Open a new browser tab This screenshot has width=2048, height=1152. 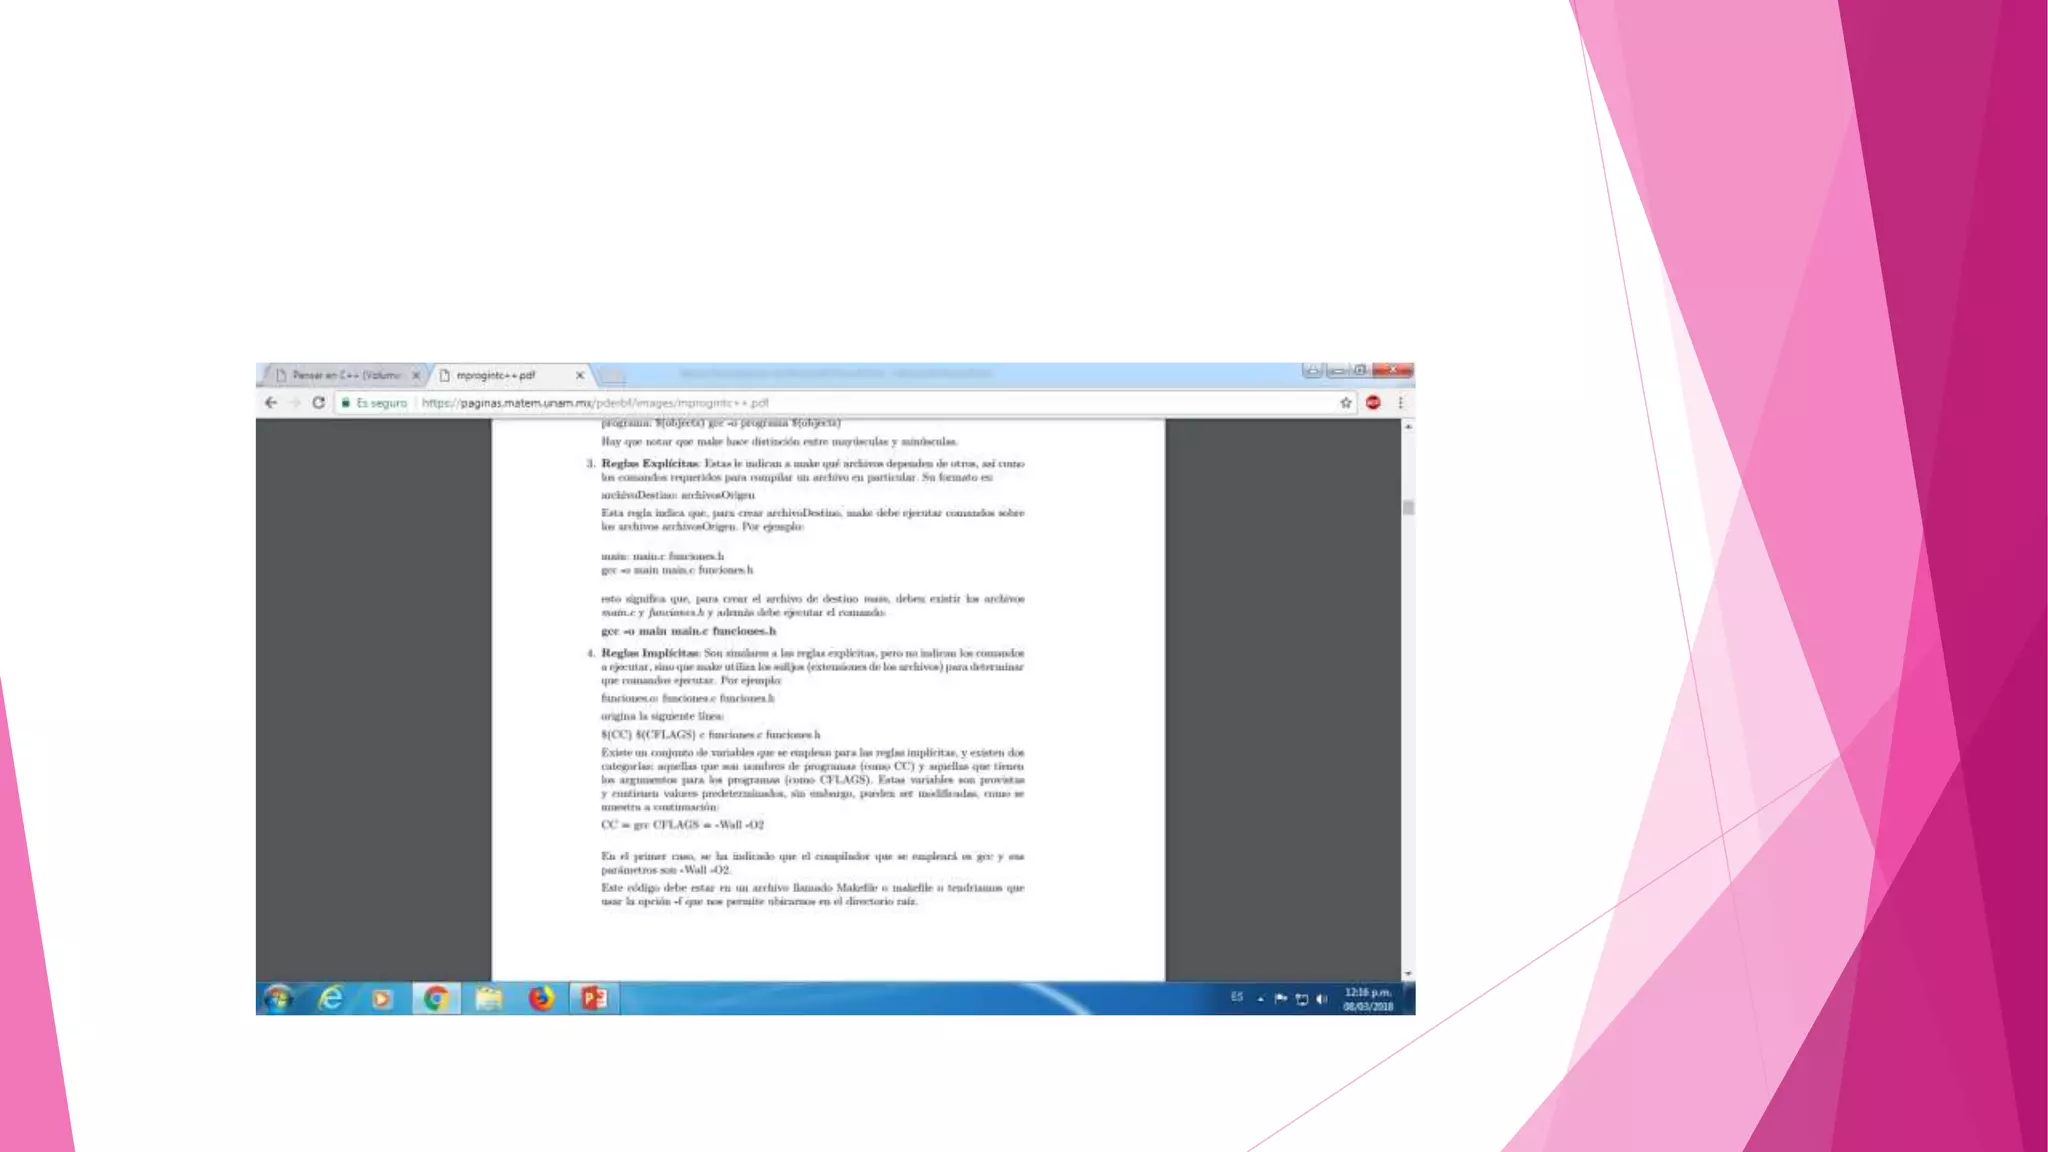pyautogui.click(x=613, y=376)
